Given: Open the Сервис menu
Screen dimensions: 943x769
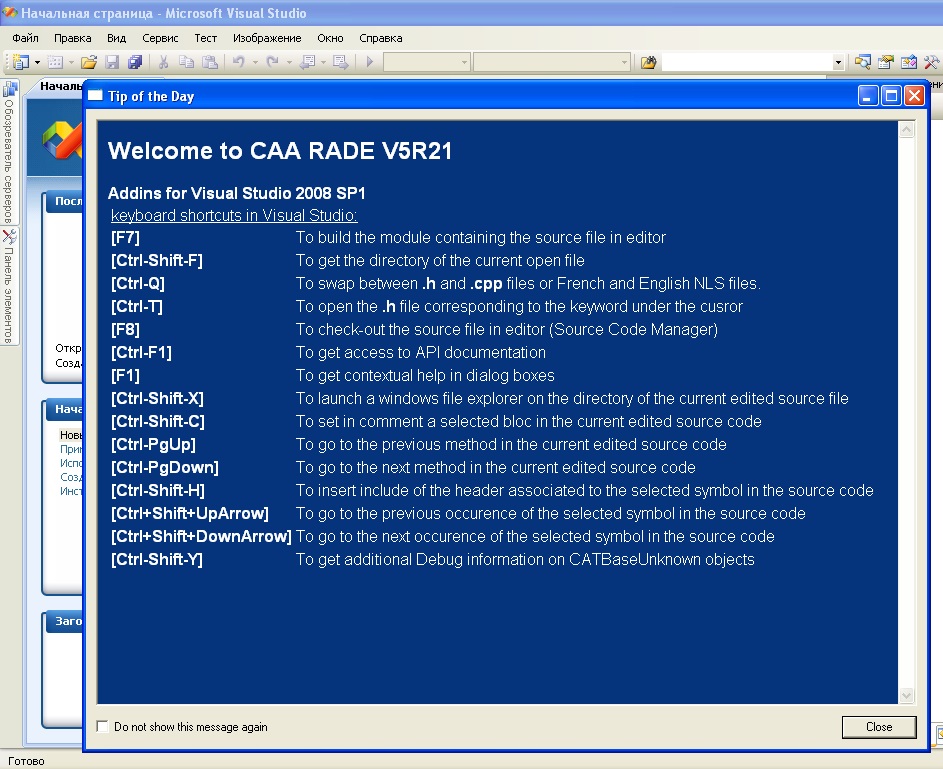Looking at the screenshot, I should 160,38.
